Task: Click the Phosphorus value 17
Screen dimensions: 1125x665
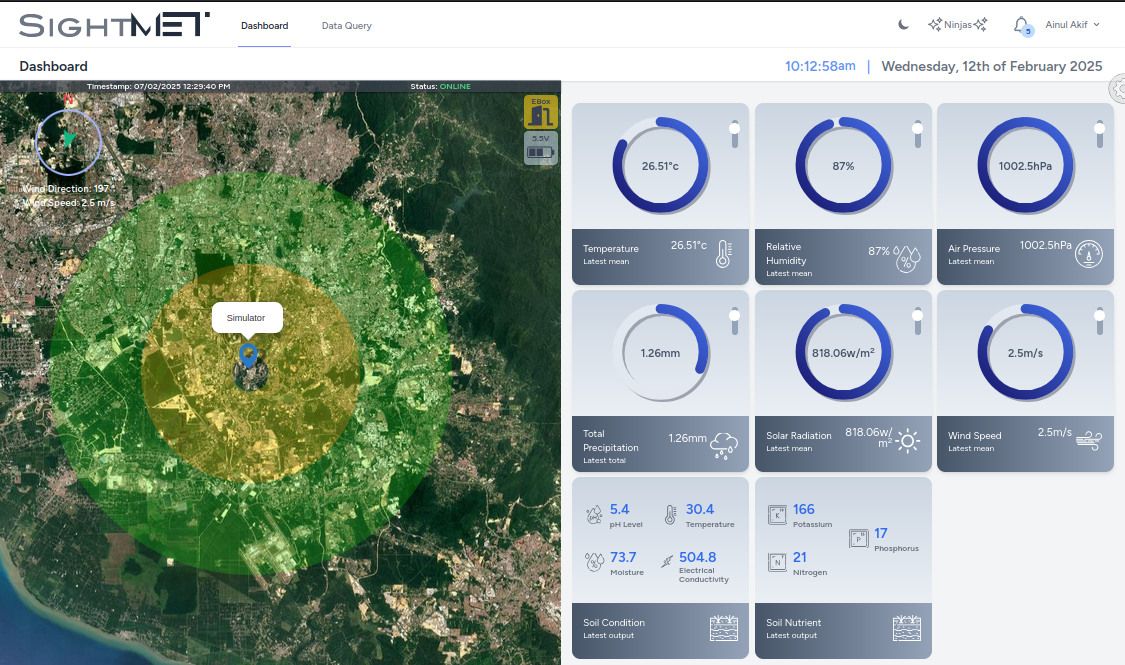Action: pyautogui.click(x=880, y=534)
